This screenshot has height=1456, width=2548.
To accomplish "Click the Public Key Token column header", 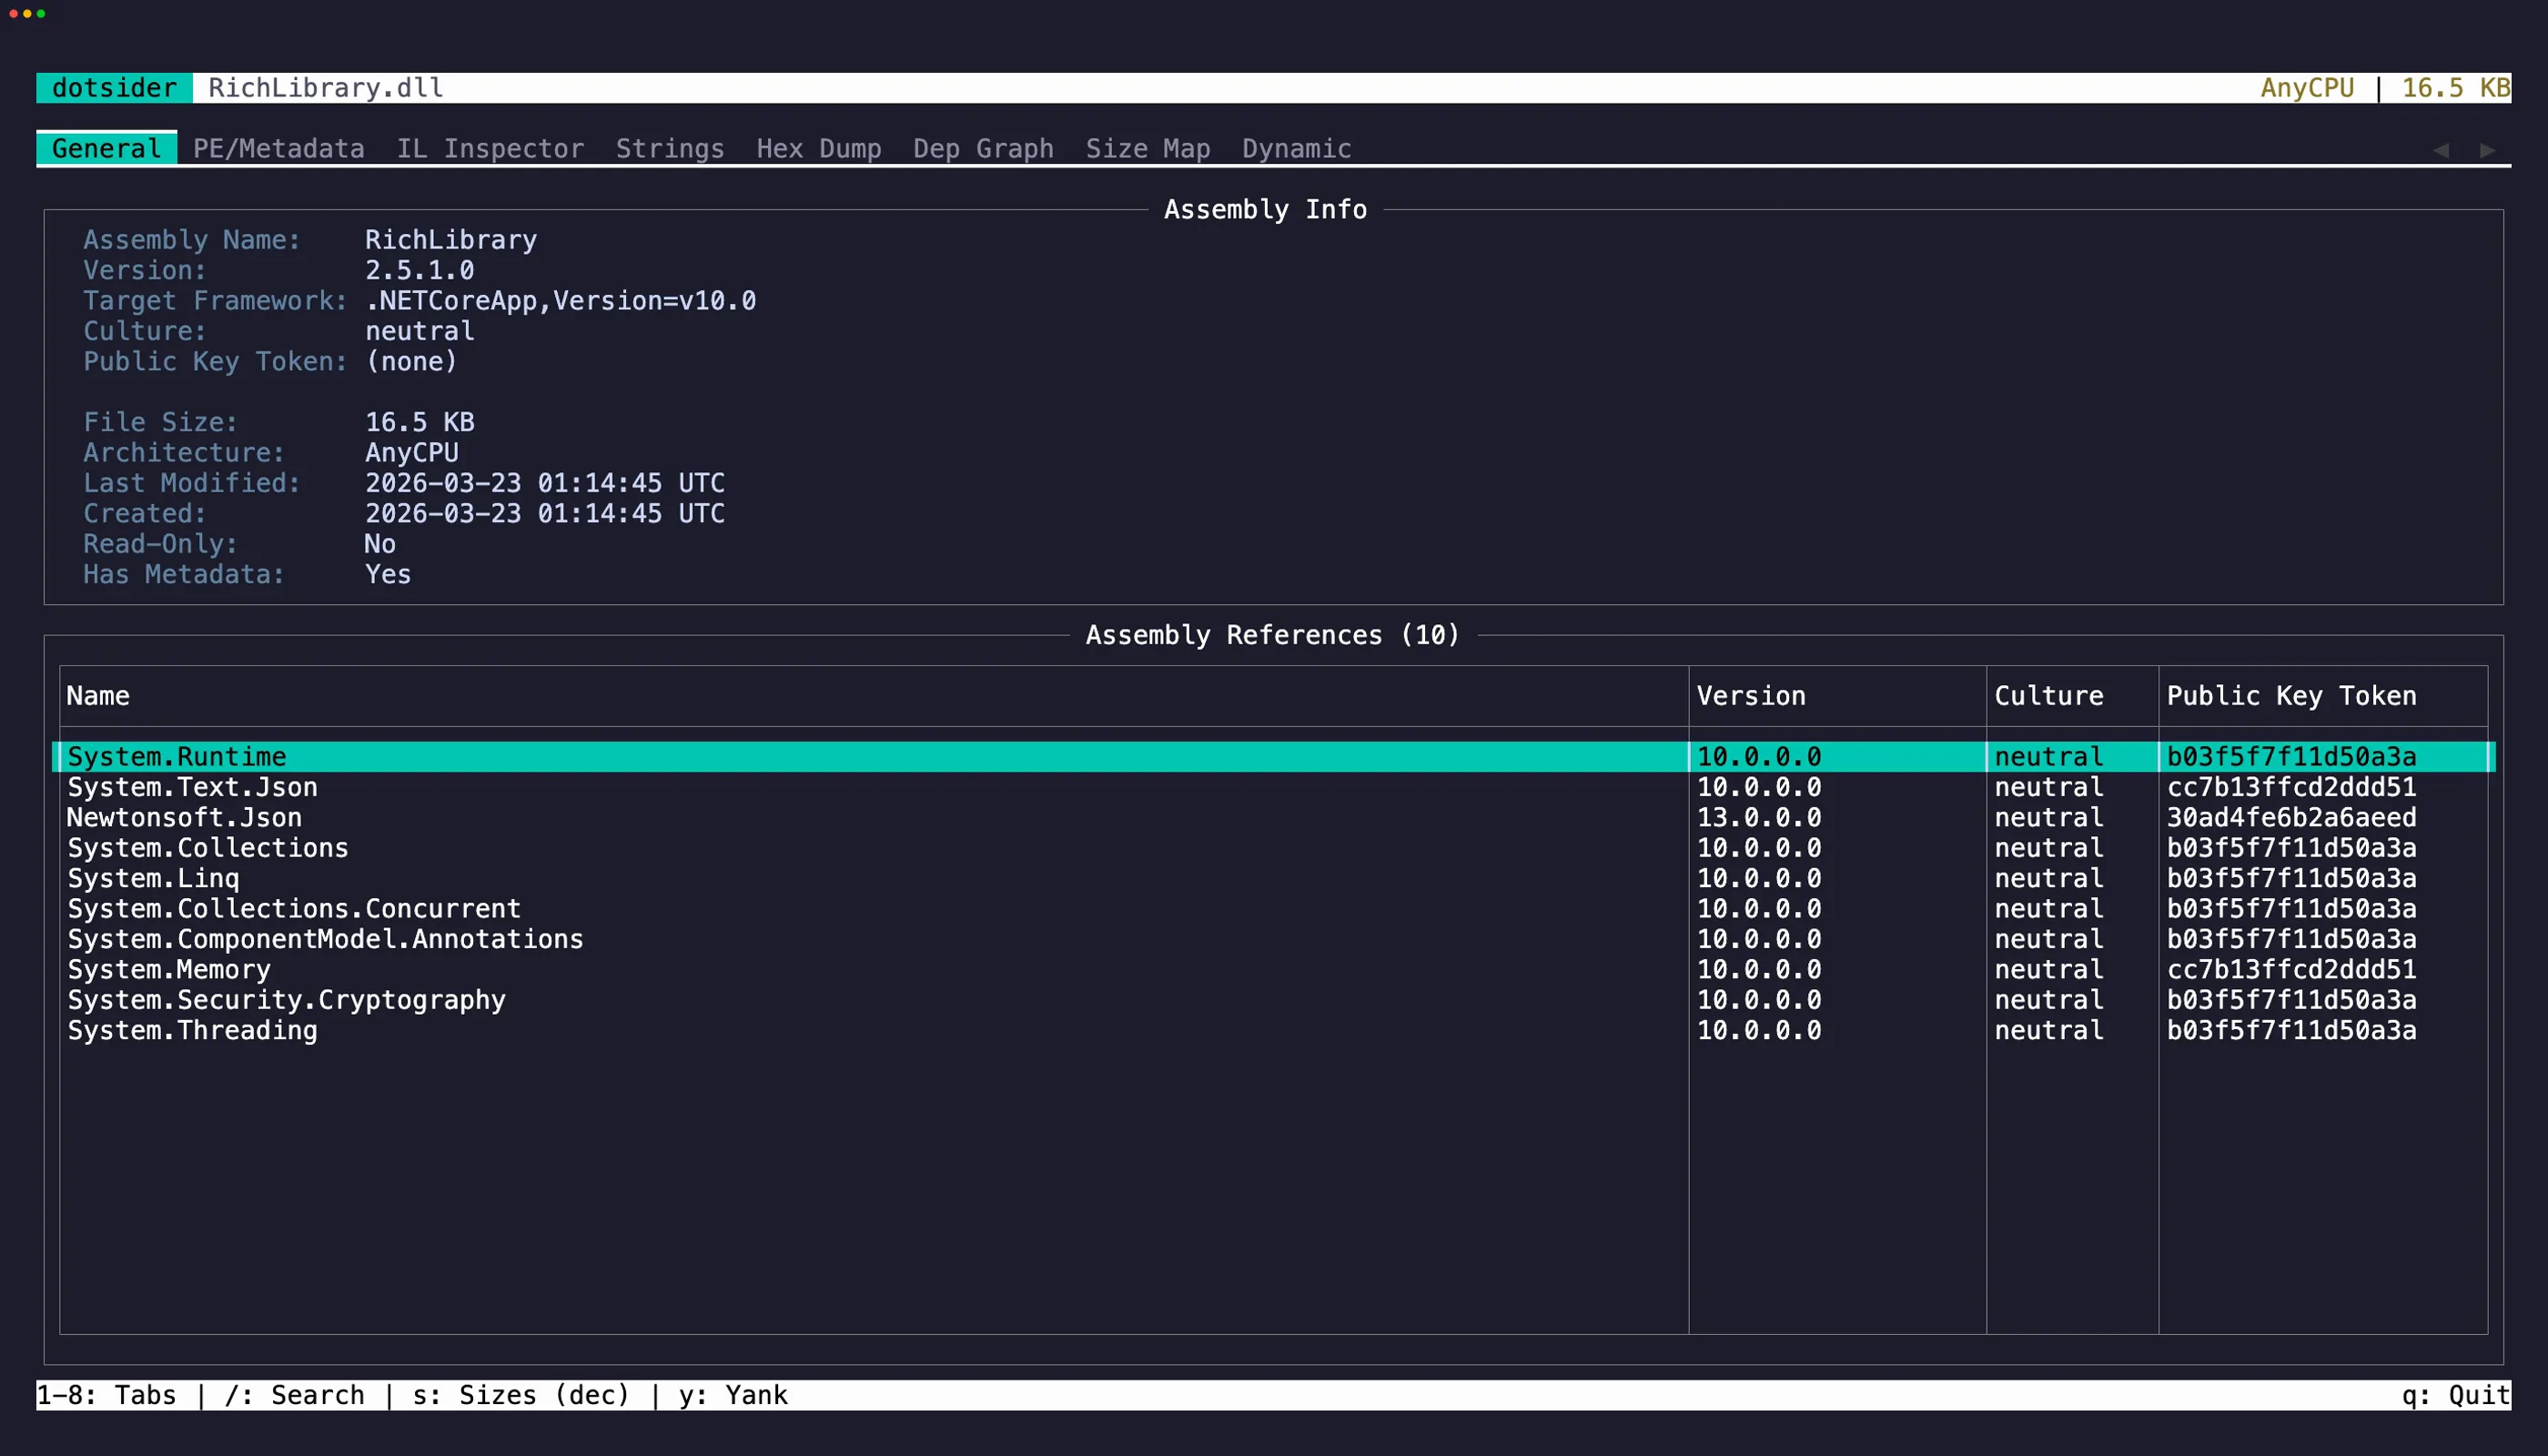I will click(x=2290, y=696).
